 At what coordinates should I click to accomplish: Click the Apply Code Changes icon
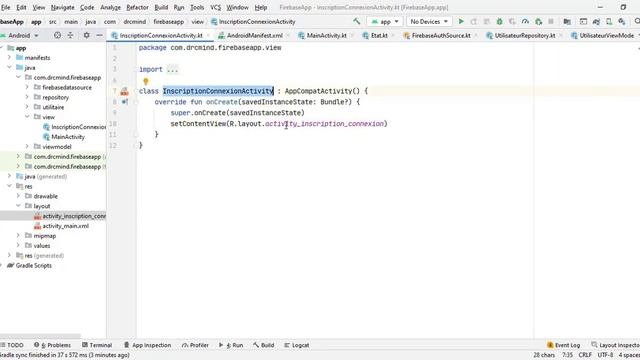487,21
